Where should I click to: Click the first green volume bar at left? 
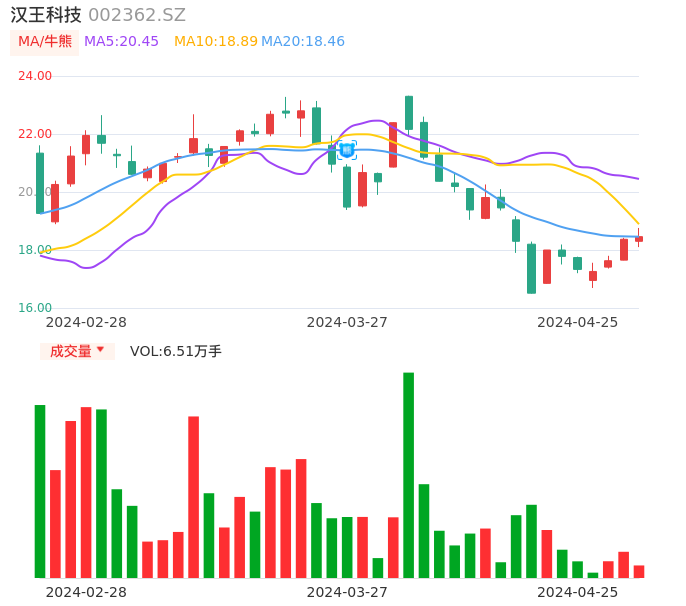click(x=40, y=491)
